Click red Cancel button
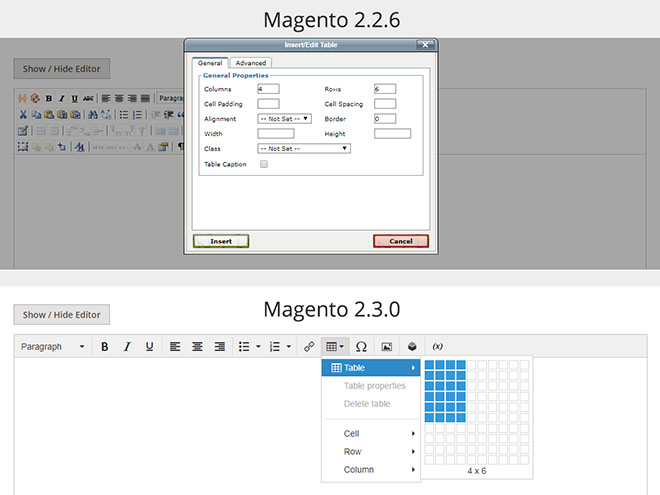Image resolution: width=660 pixels, height=495 pixels. [x=401, y=241]
